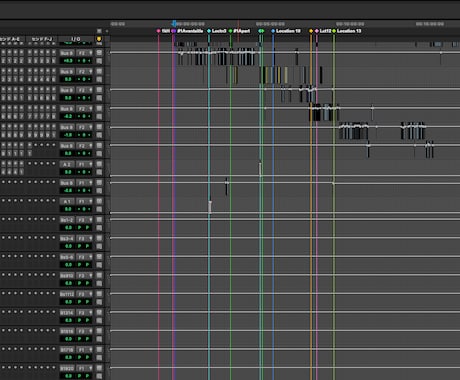Click the icon right of the A 1 F1 dropdown
This screenshot has width=460, height=380.
99,201
